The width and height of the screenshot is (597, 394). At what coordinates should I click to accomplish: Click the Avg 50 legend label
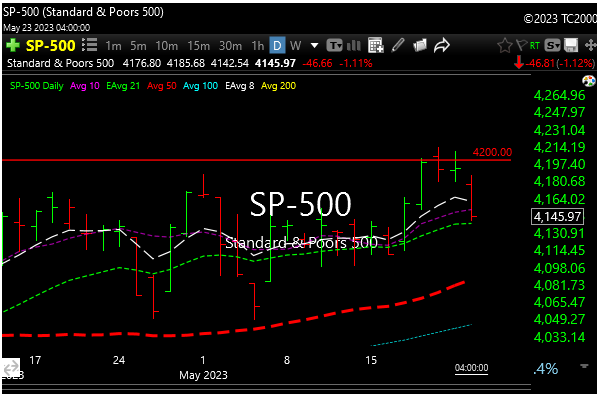pyautogui.click(x=161, y=86)
